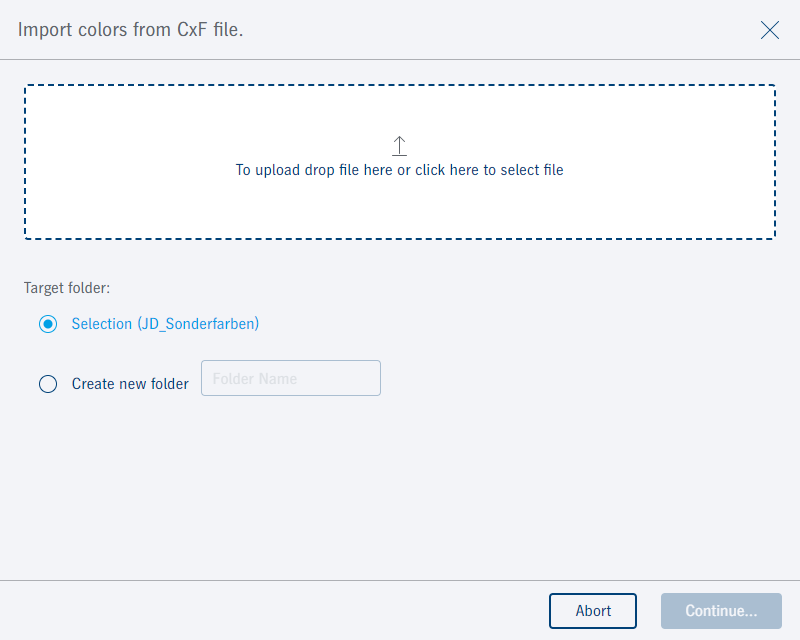
Task: Choose the Create new folder radio button
Action: tap(48, 384)
